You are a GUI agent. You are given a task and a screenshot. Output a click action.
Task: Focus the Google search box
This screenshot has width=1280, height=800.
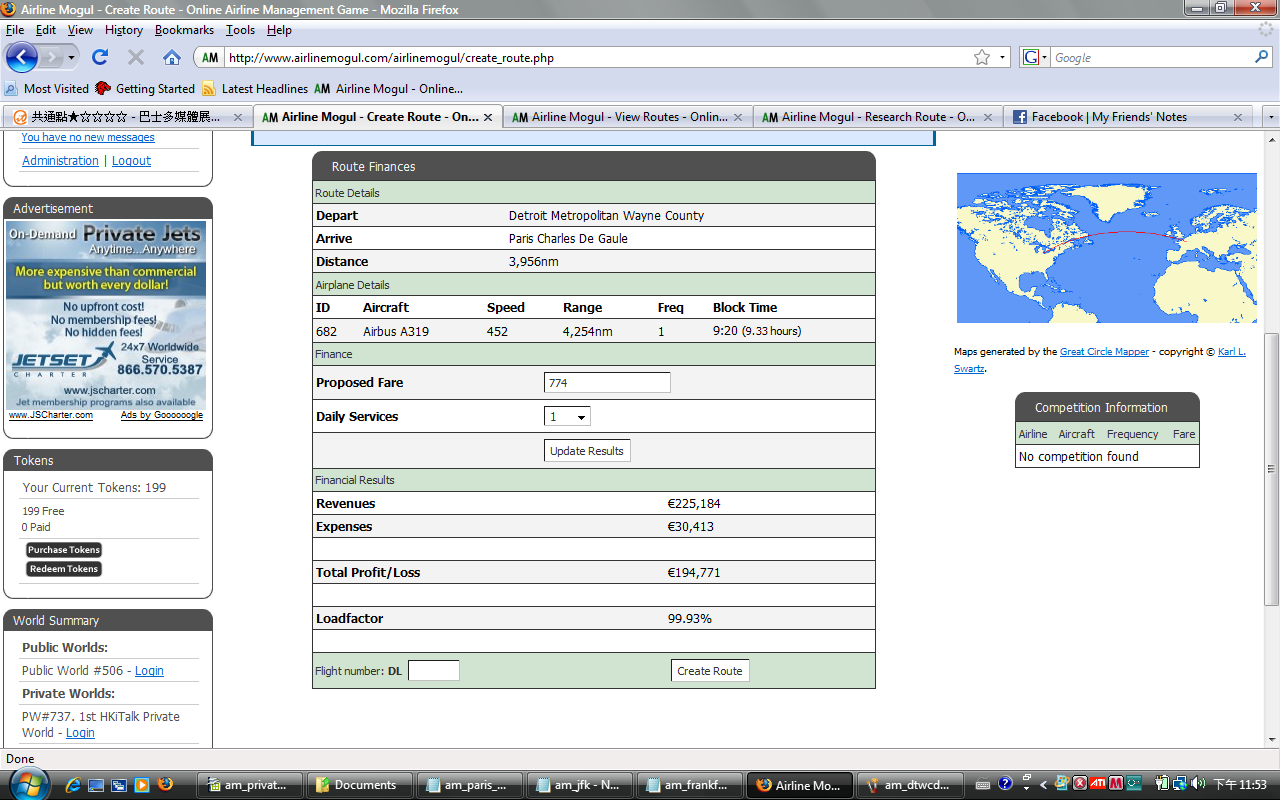click(1152, 58)
